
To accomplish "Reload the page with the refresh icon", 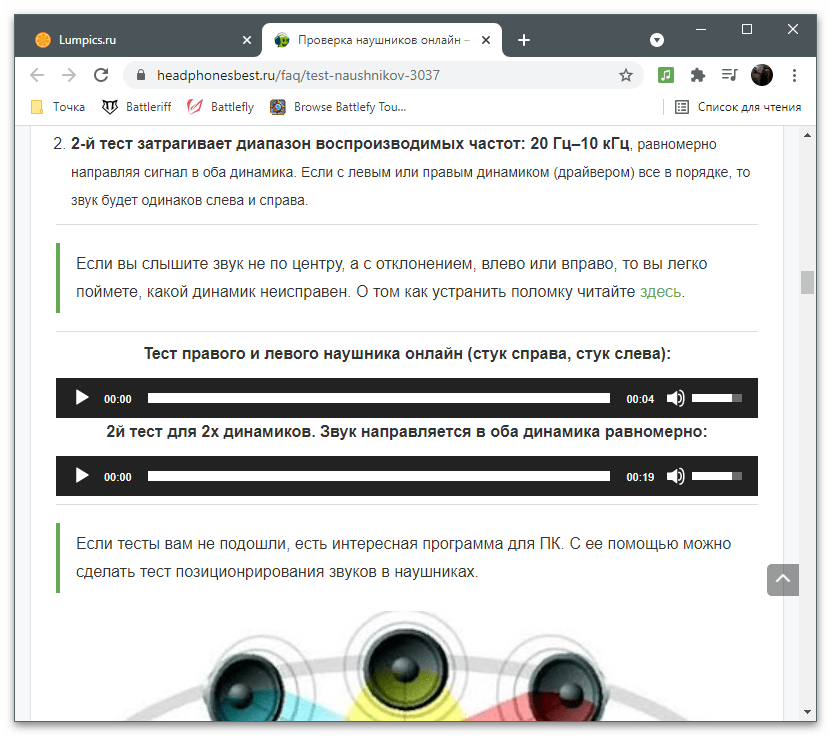I will (100, 75).
